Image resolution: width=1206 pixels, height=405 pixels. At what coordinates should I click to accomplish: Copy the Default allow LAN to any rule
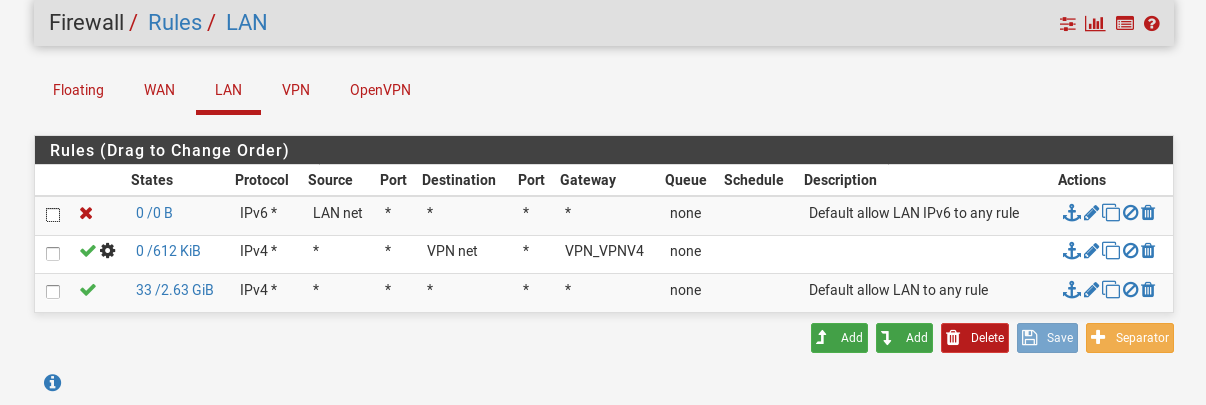1110,290
